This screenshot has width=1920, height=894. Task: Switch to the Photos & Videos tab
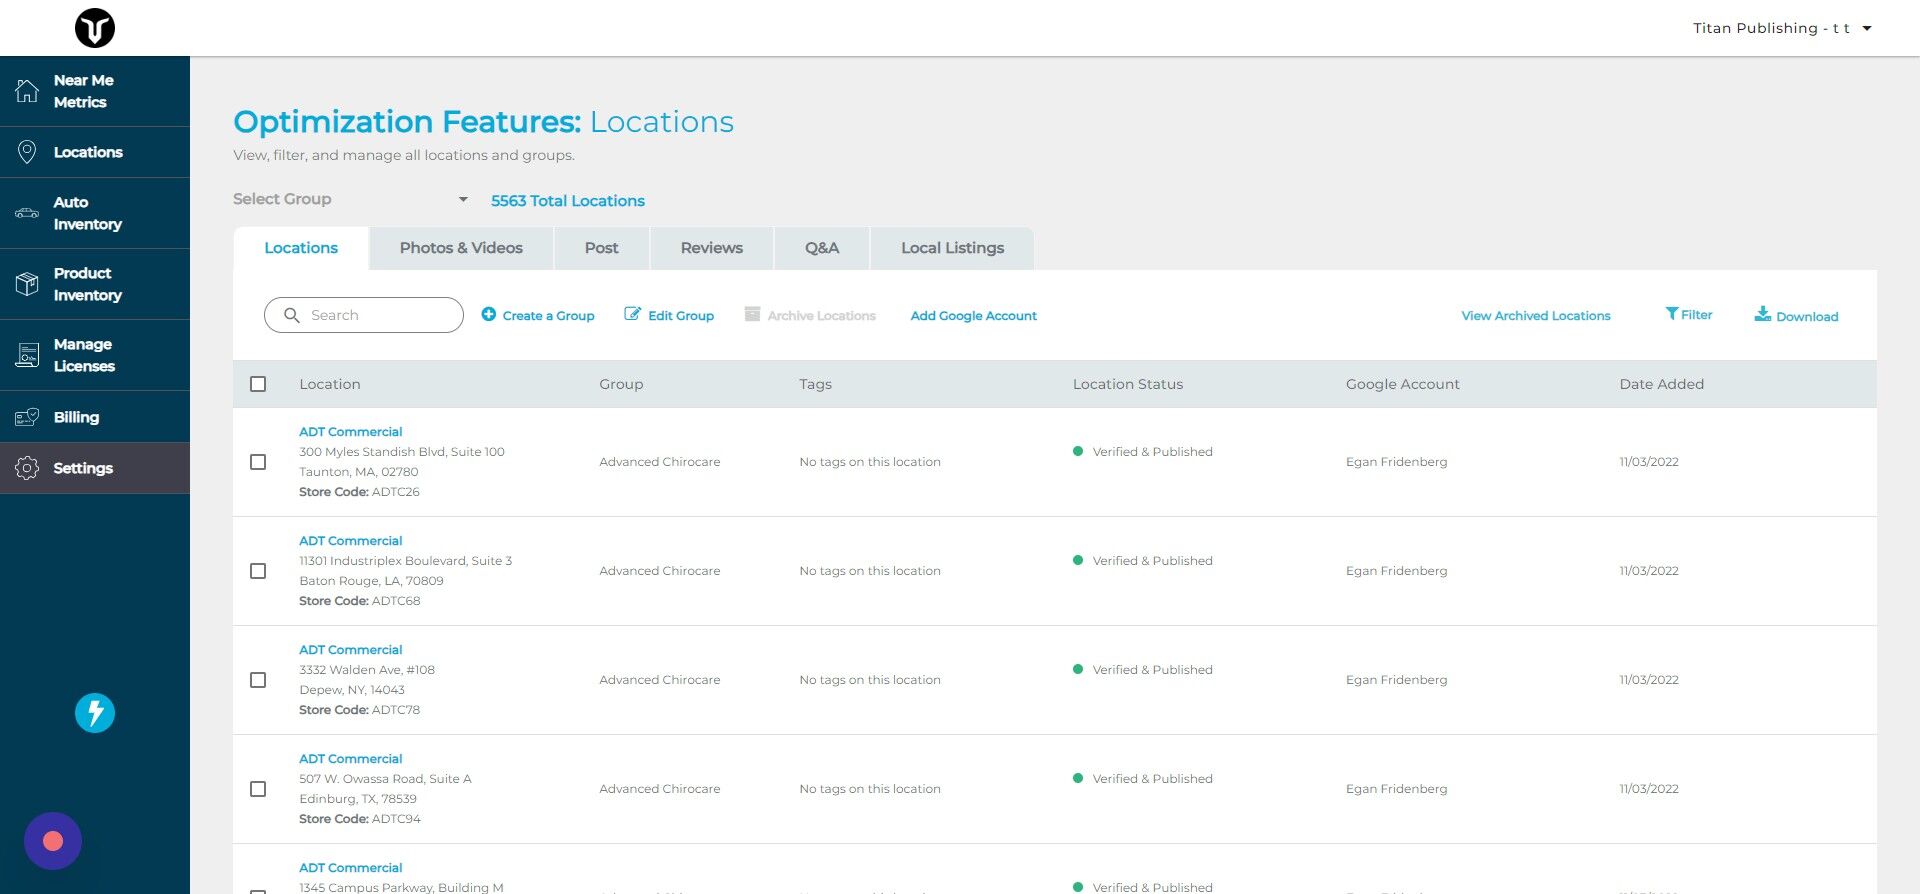(x=461, y=248)
